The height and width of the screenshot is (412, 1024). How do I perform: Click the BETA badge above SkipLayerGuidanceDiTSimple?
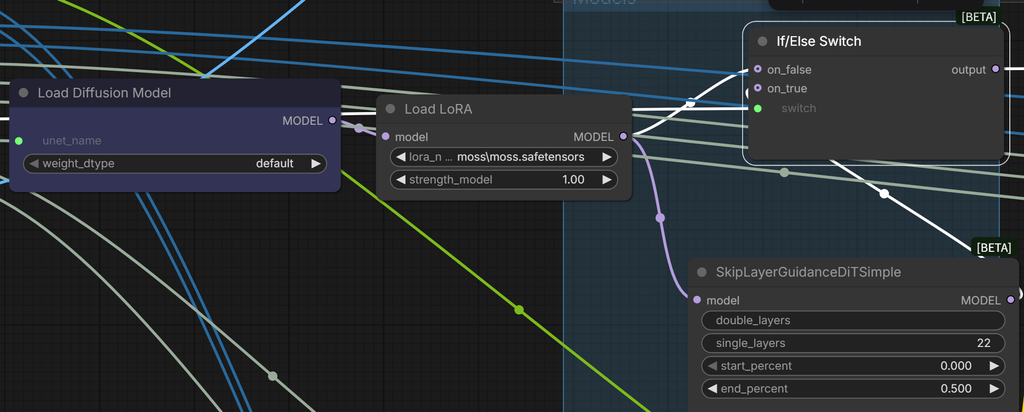(994, 247)
